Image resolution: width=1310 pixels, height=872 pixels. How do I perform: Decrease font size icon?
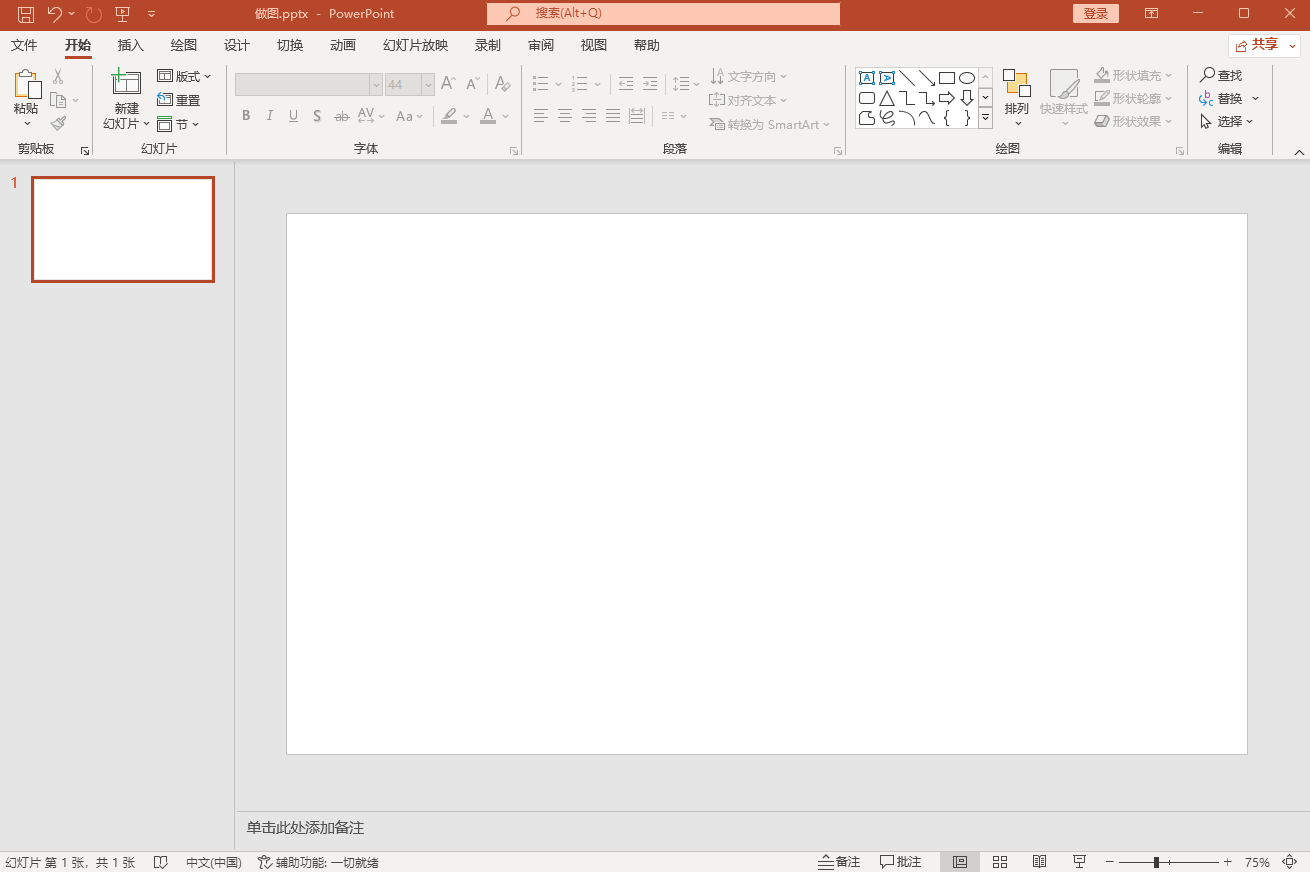472,85
